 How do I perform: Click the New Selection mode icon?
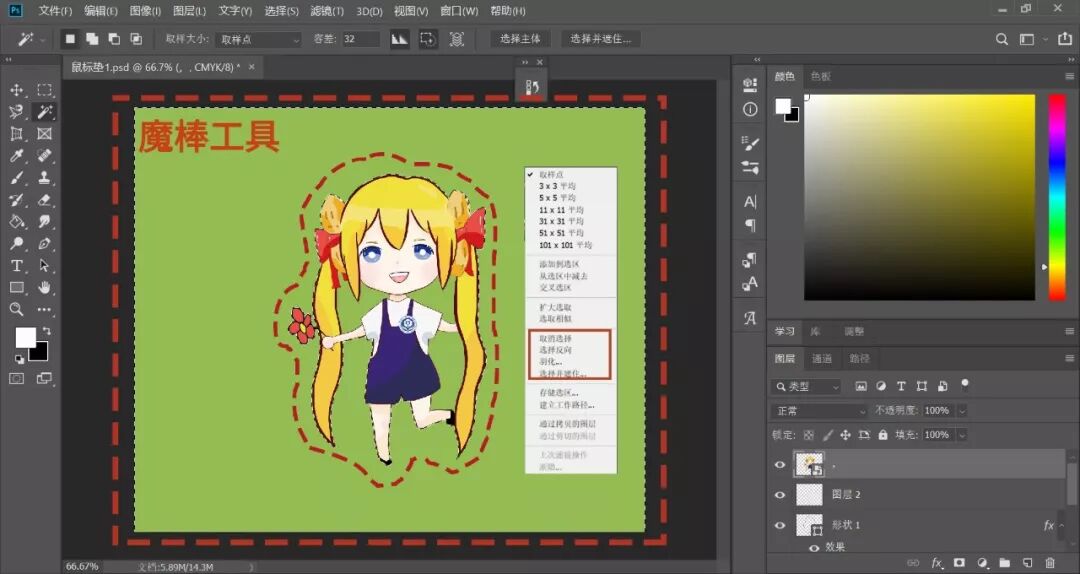(70, 39)
